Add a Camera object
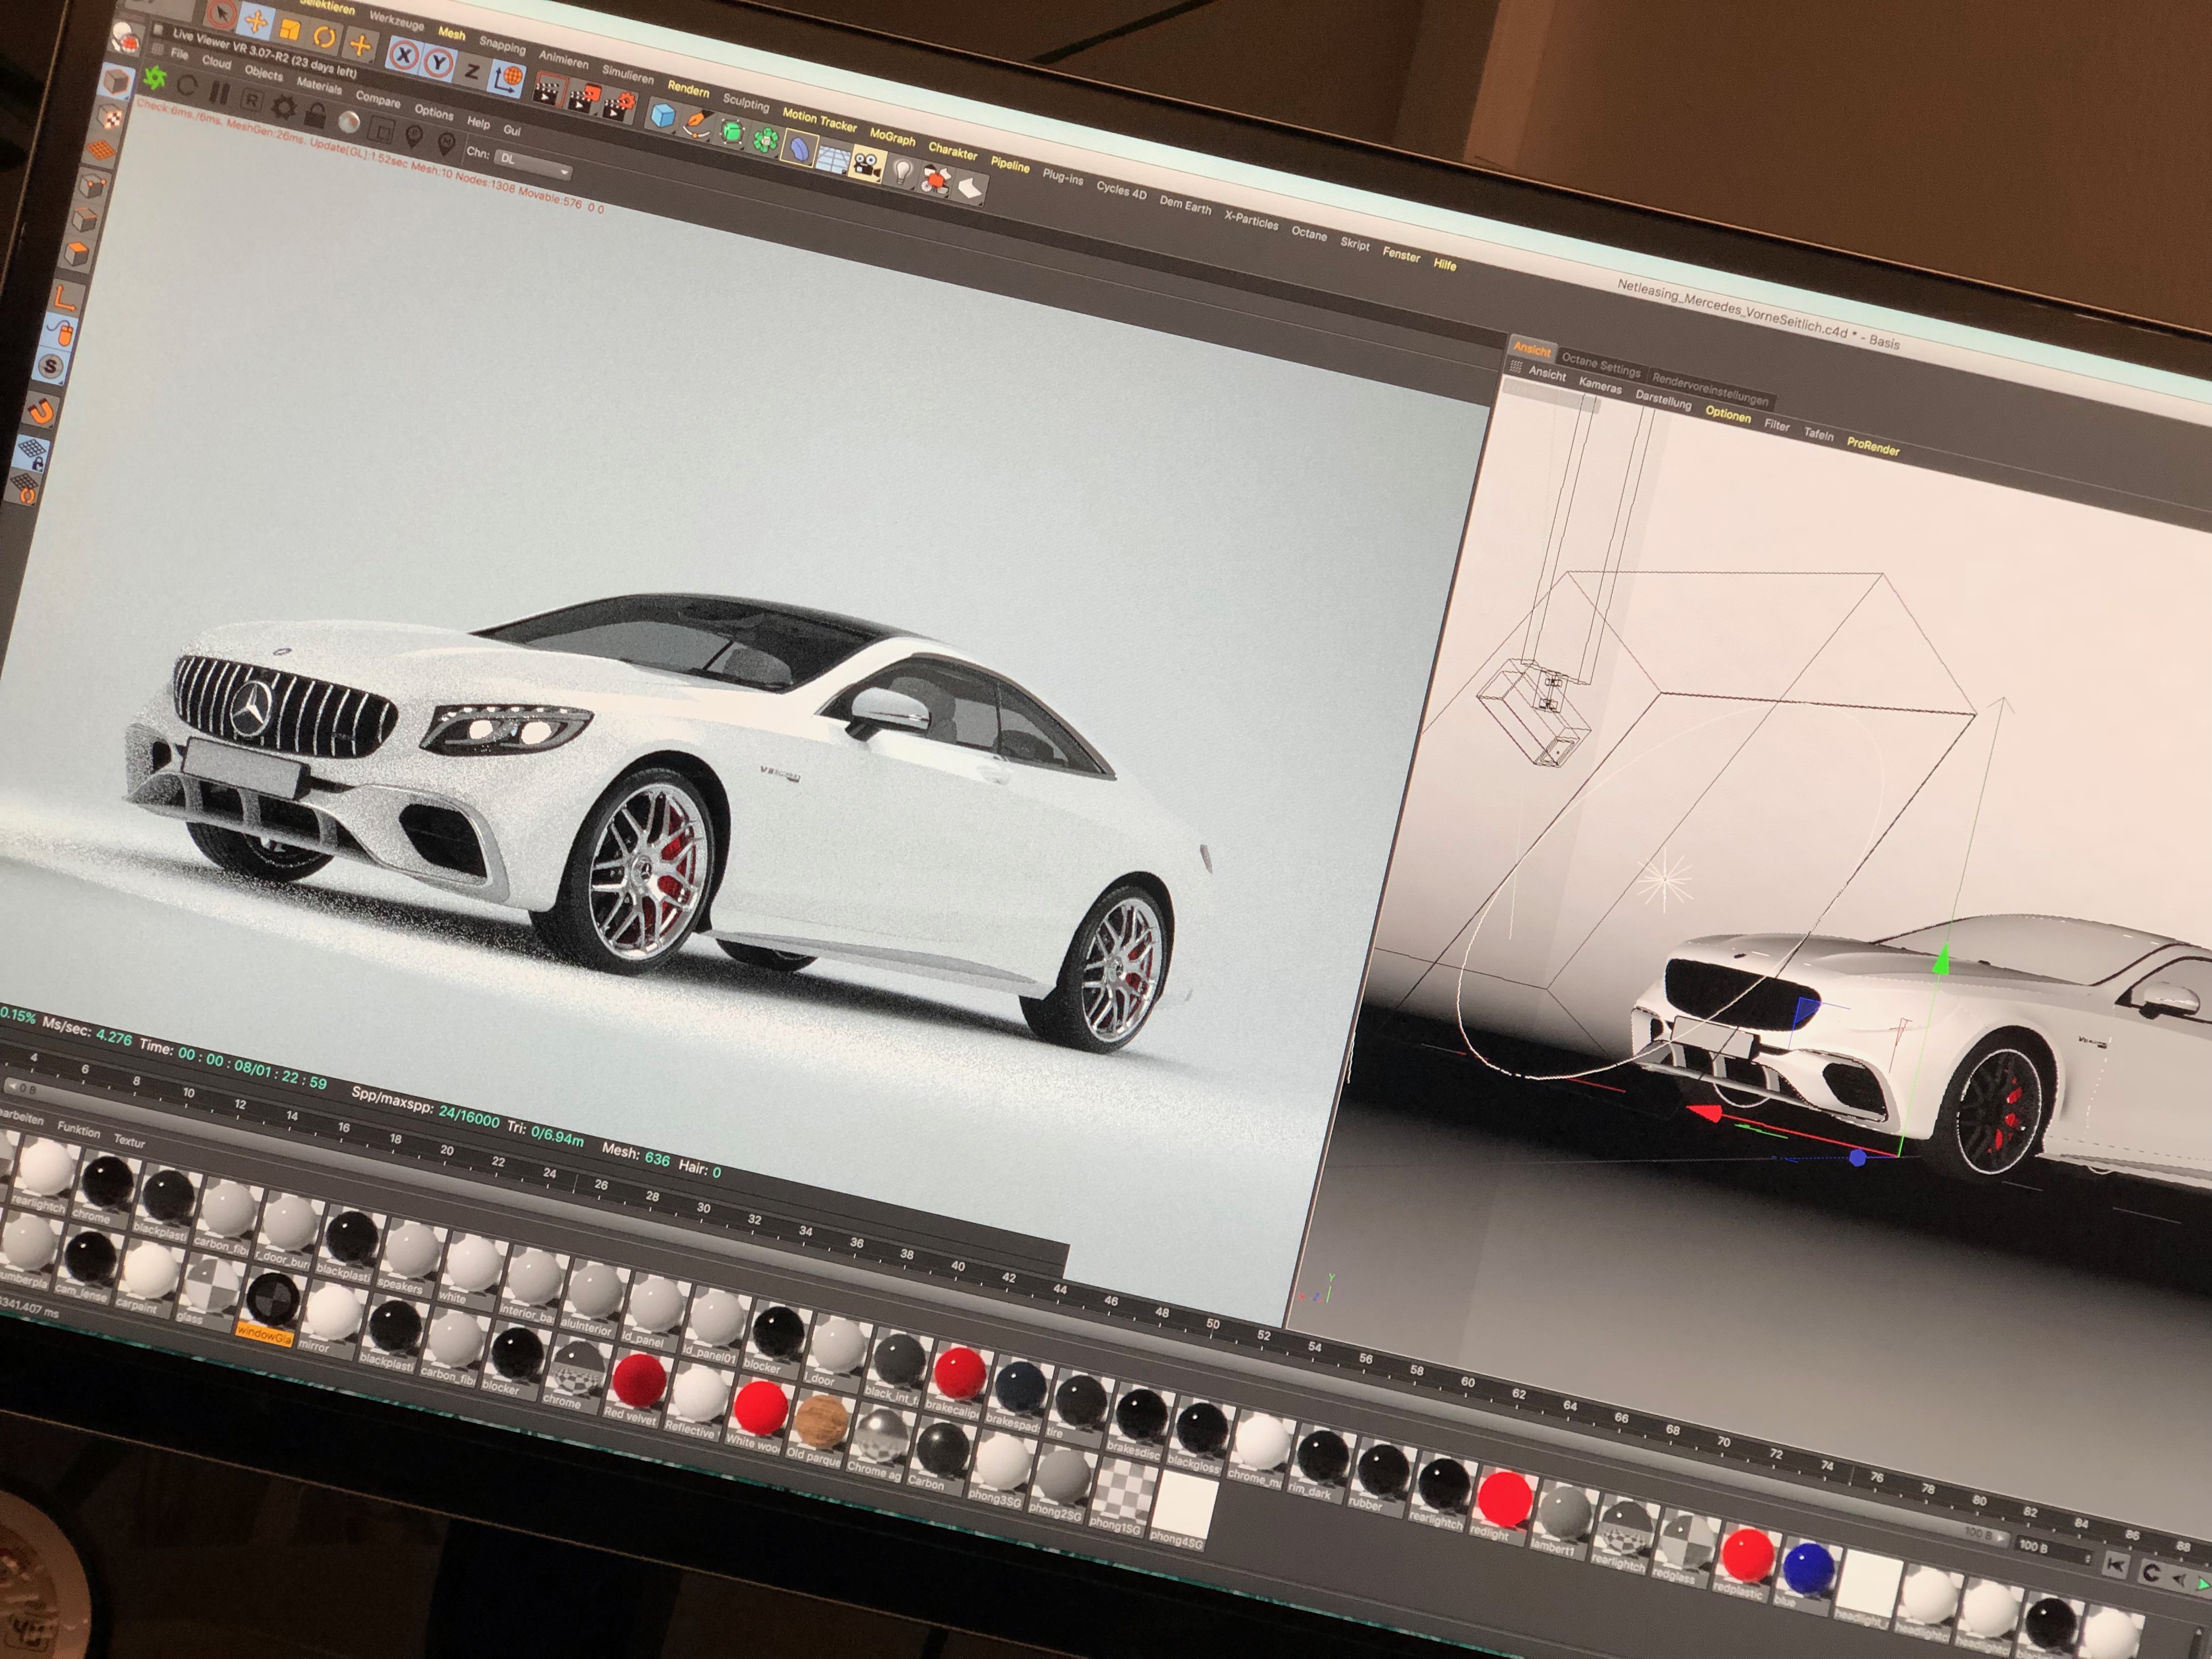This screenshot has width=2212, height=1659. click(x=866, y=163)
